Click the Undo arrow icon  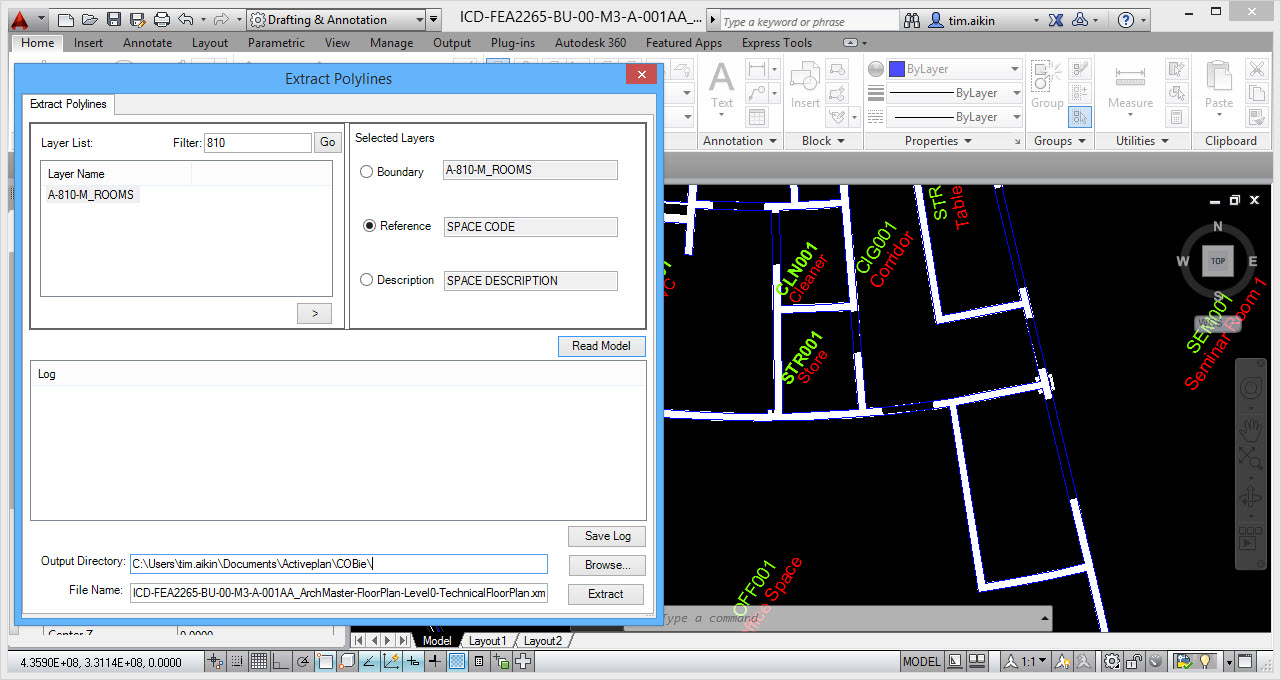(x=186, y=19)
